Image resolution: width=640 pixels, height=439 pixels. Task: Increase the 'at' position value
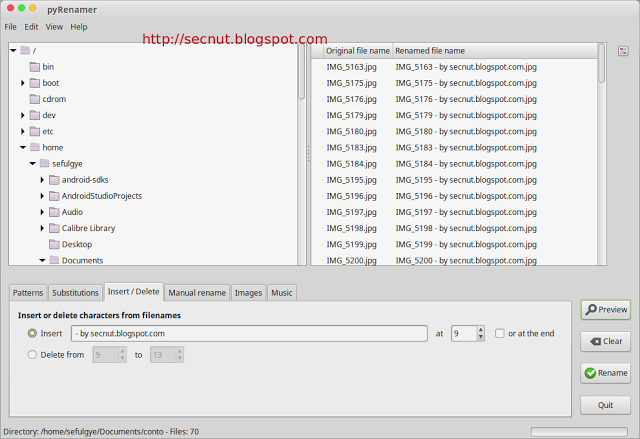[x=481, y=330]
